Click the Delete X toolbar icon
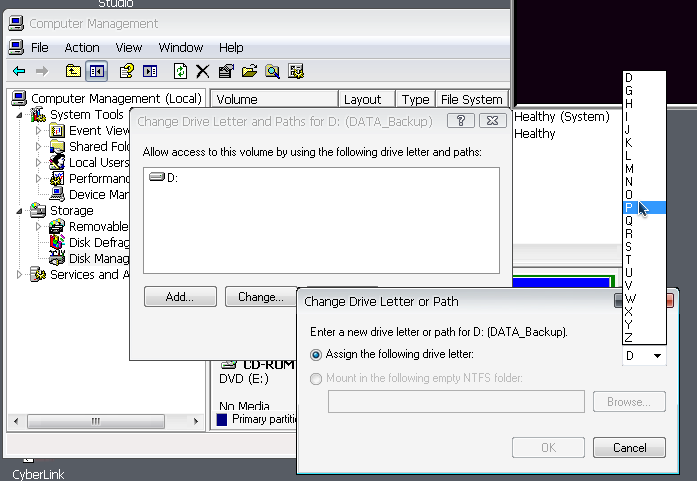This screenshot has width=697, height=481. coord(203,71)
